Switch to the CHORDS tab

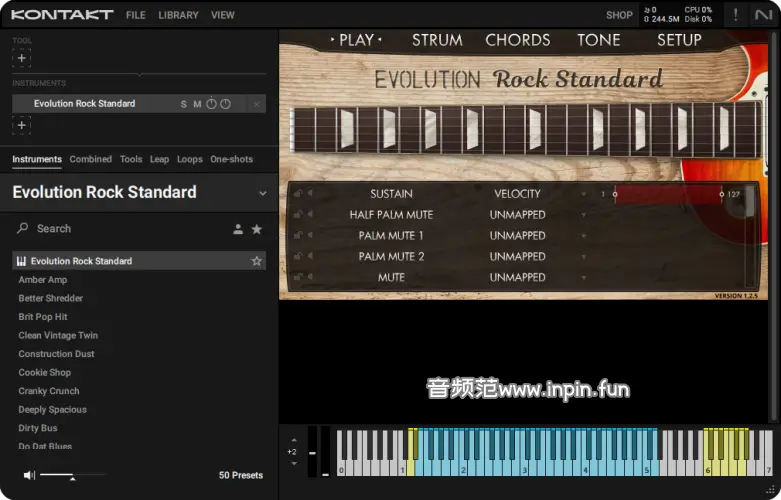click(517, 40)
